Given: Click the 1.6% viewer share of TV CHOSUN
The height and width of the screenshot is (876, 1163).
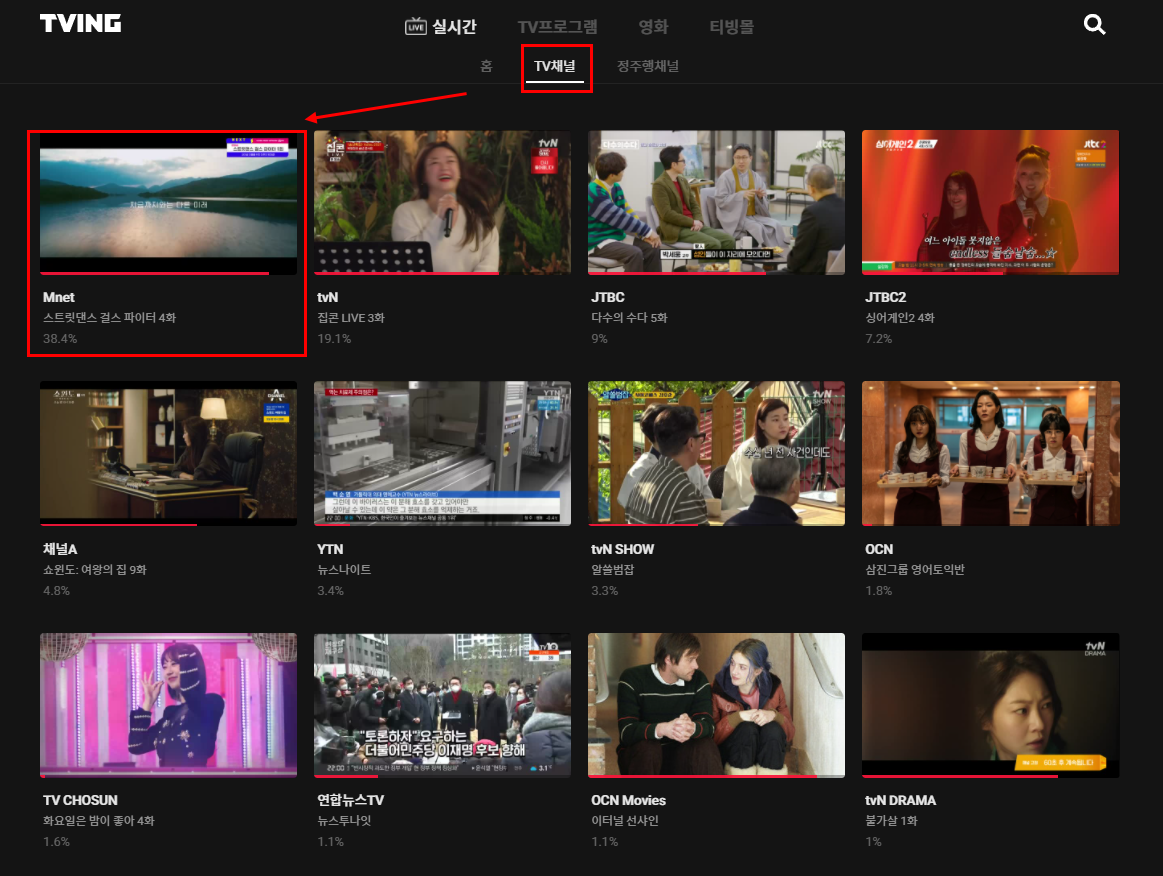Looking at the screenshot, I should [x=56, y=841].
